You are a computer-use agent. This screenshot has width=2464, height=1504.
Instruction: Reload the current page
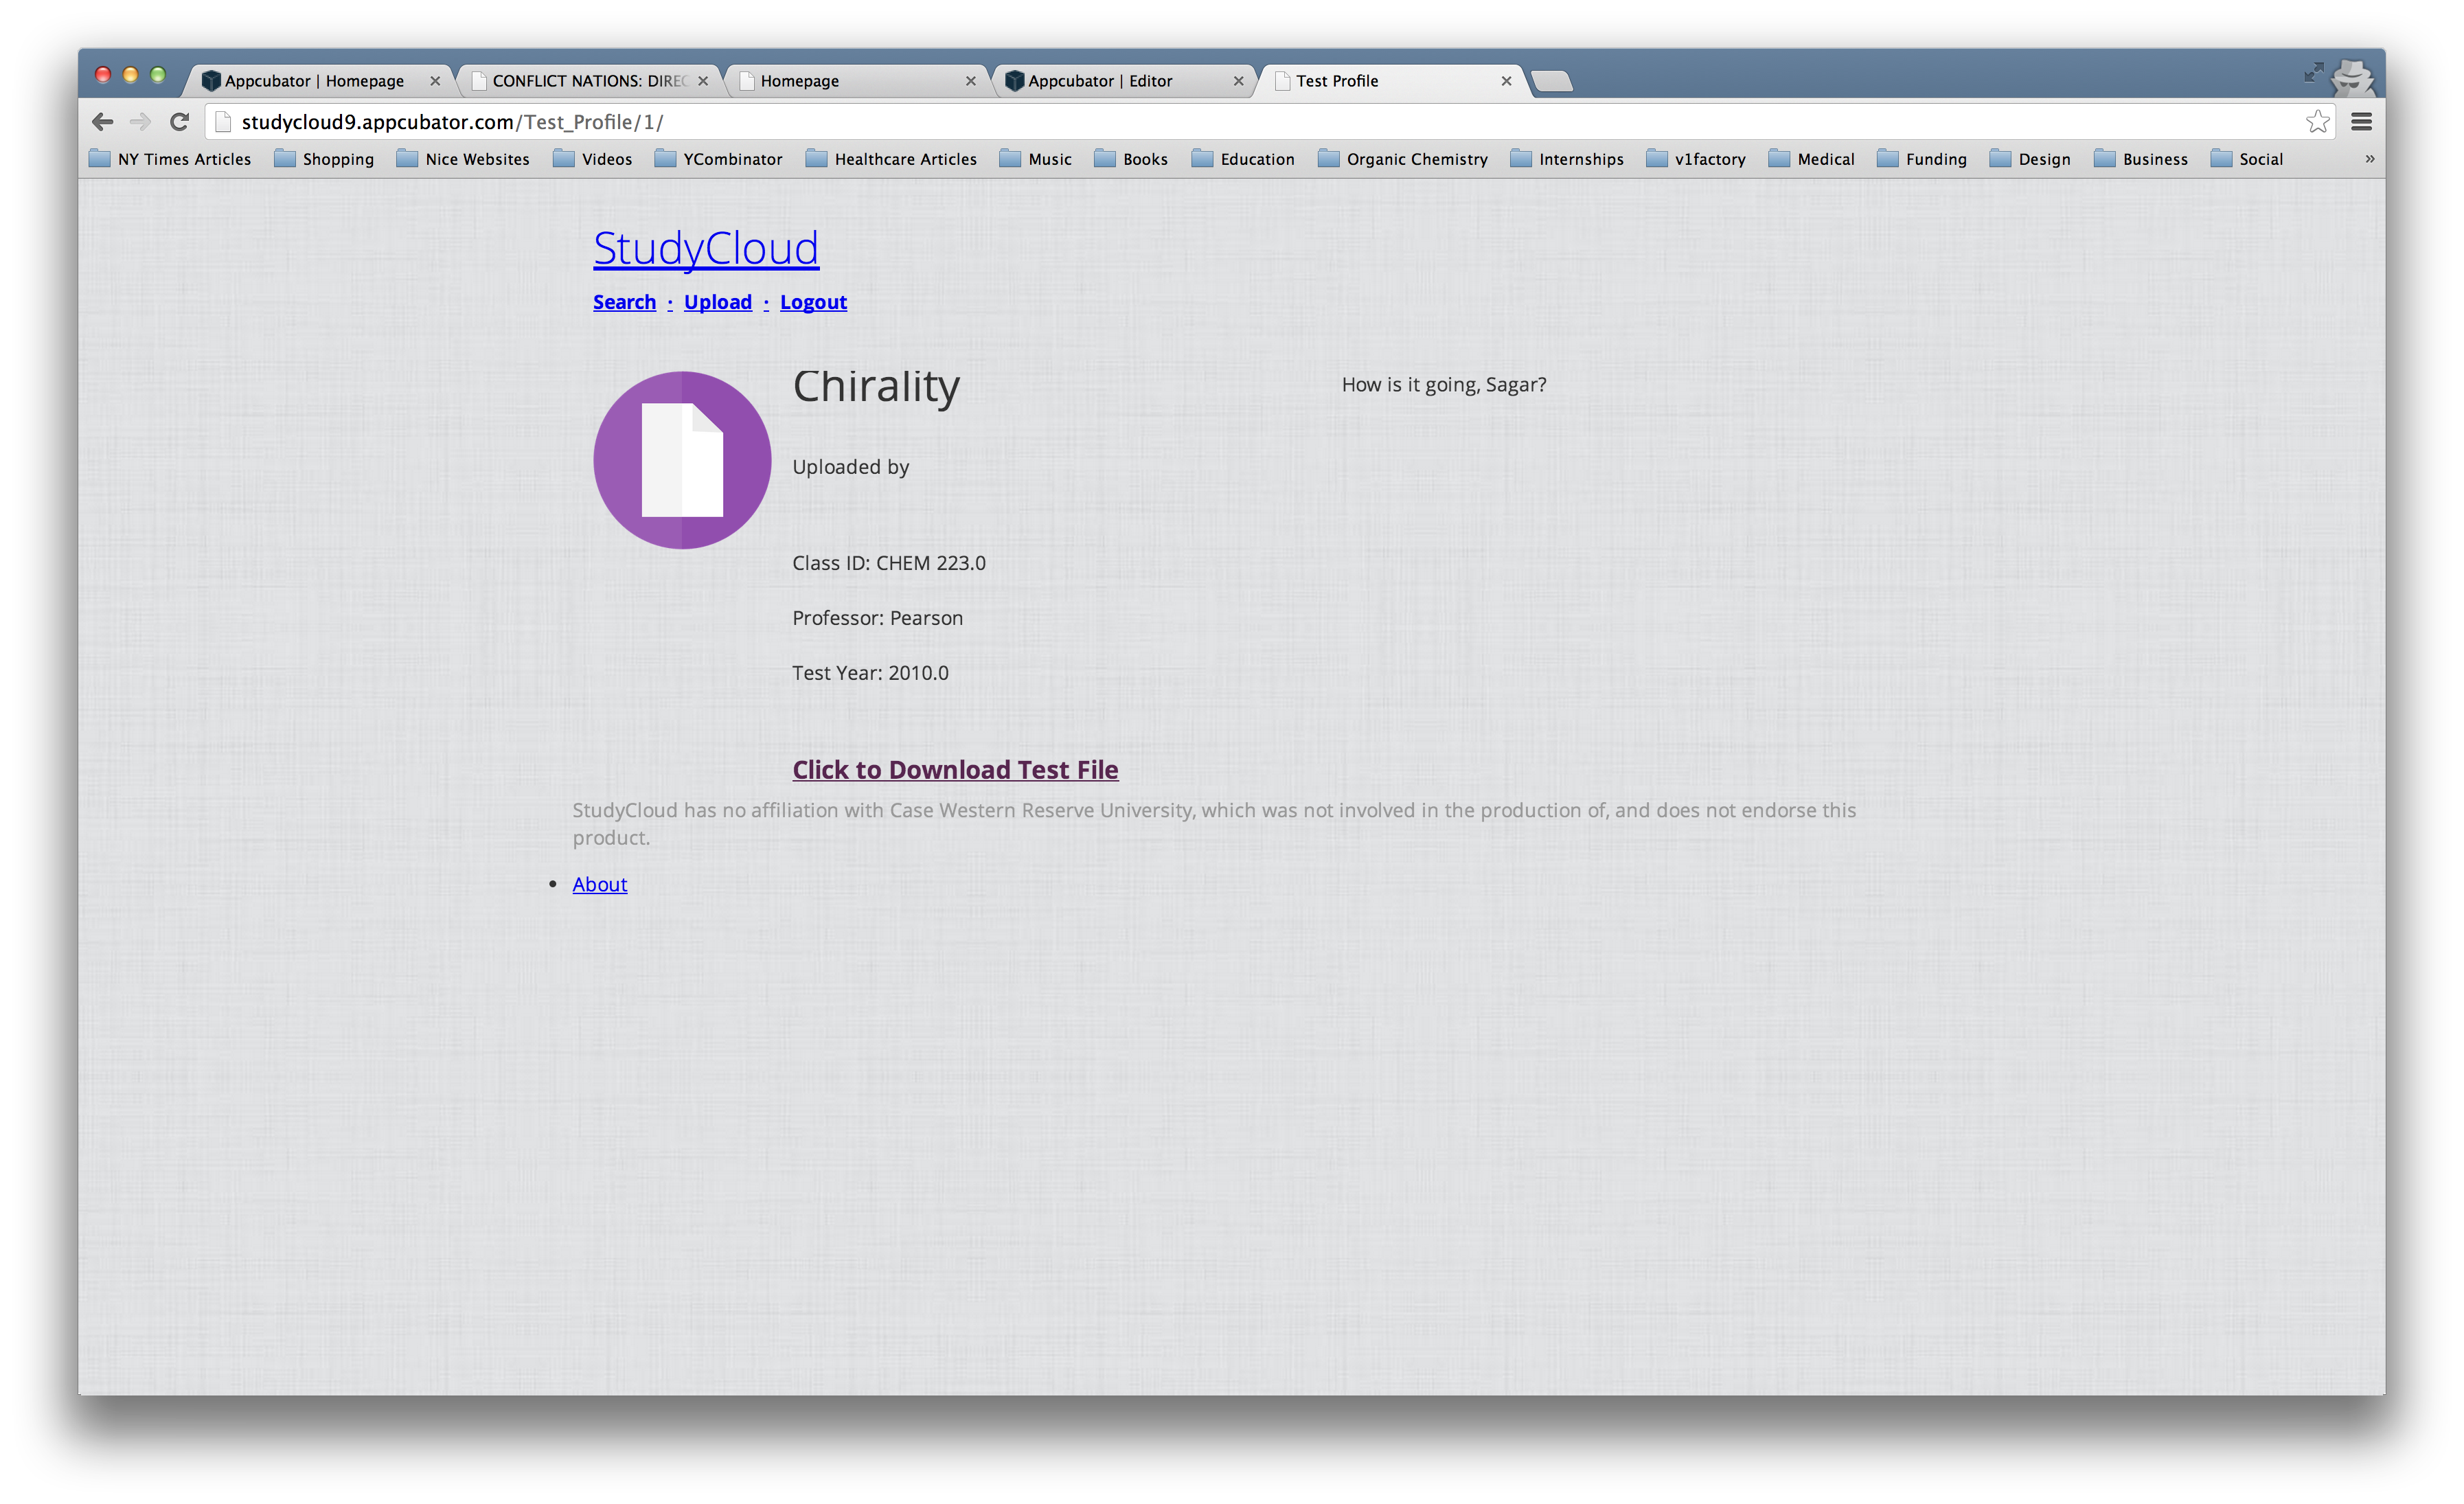[x=180, y=122]
